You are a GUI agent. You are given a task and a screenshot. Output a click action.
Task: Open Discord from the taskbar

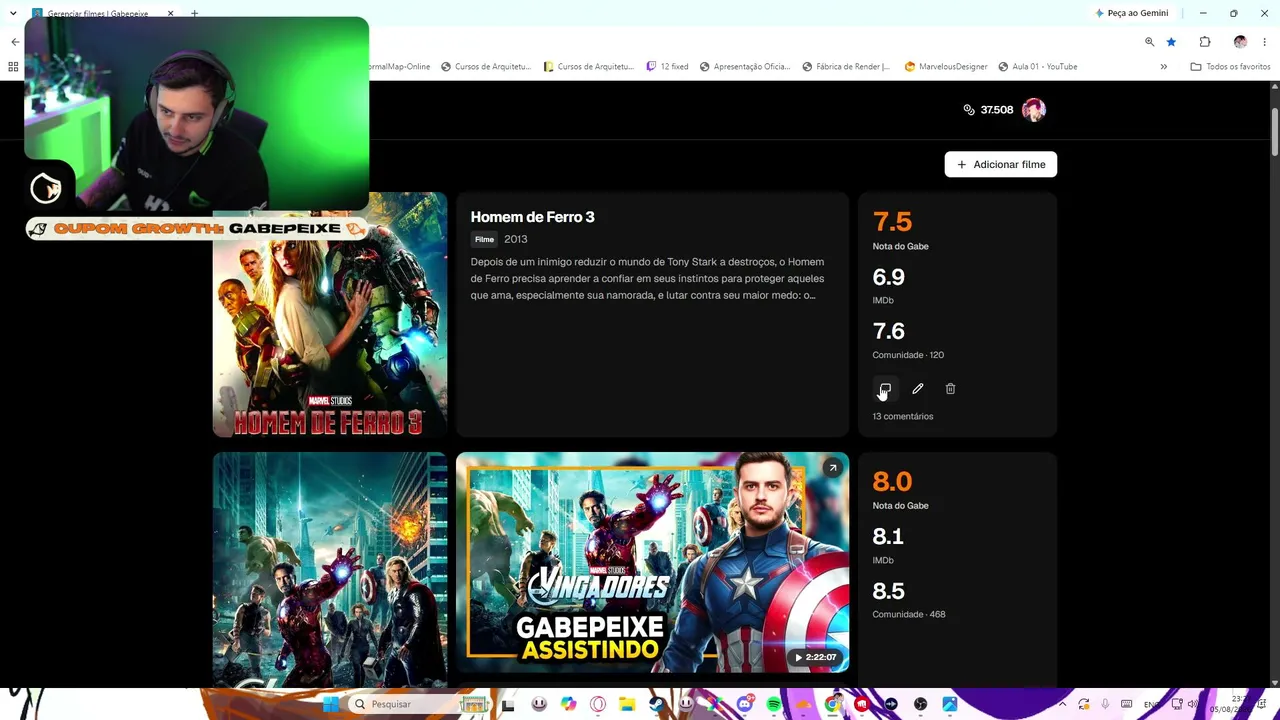click(x=744, y=704)
